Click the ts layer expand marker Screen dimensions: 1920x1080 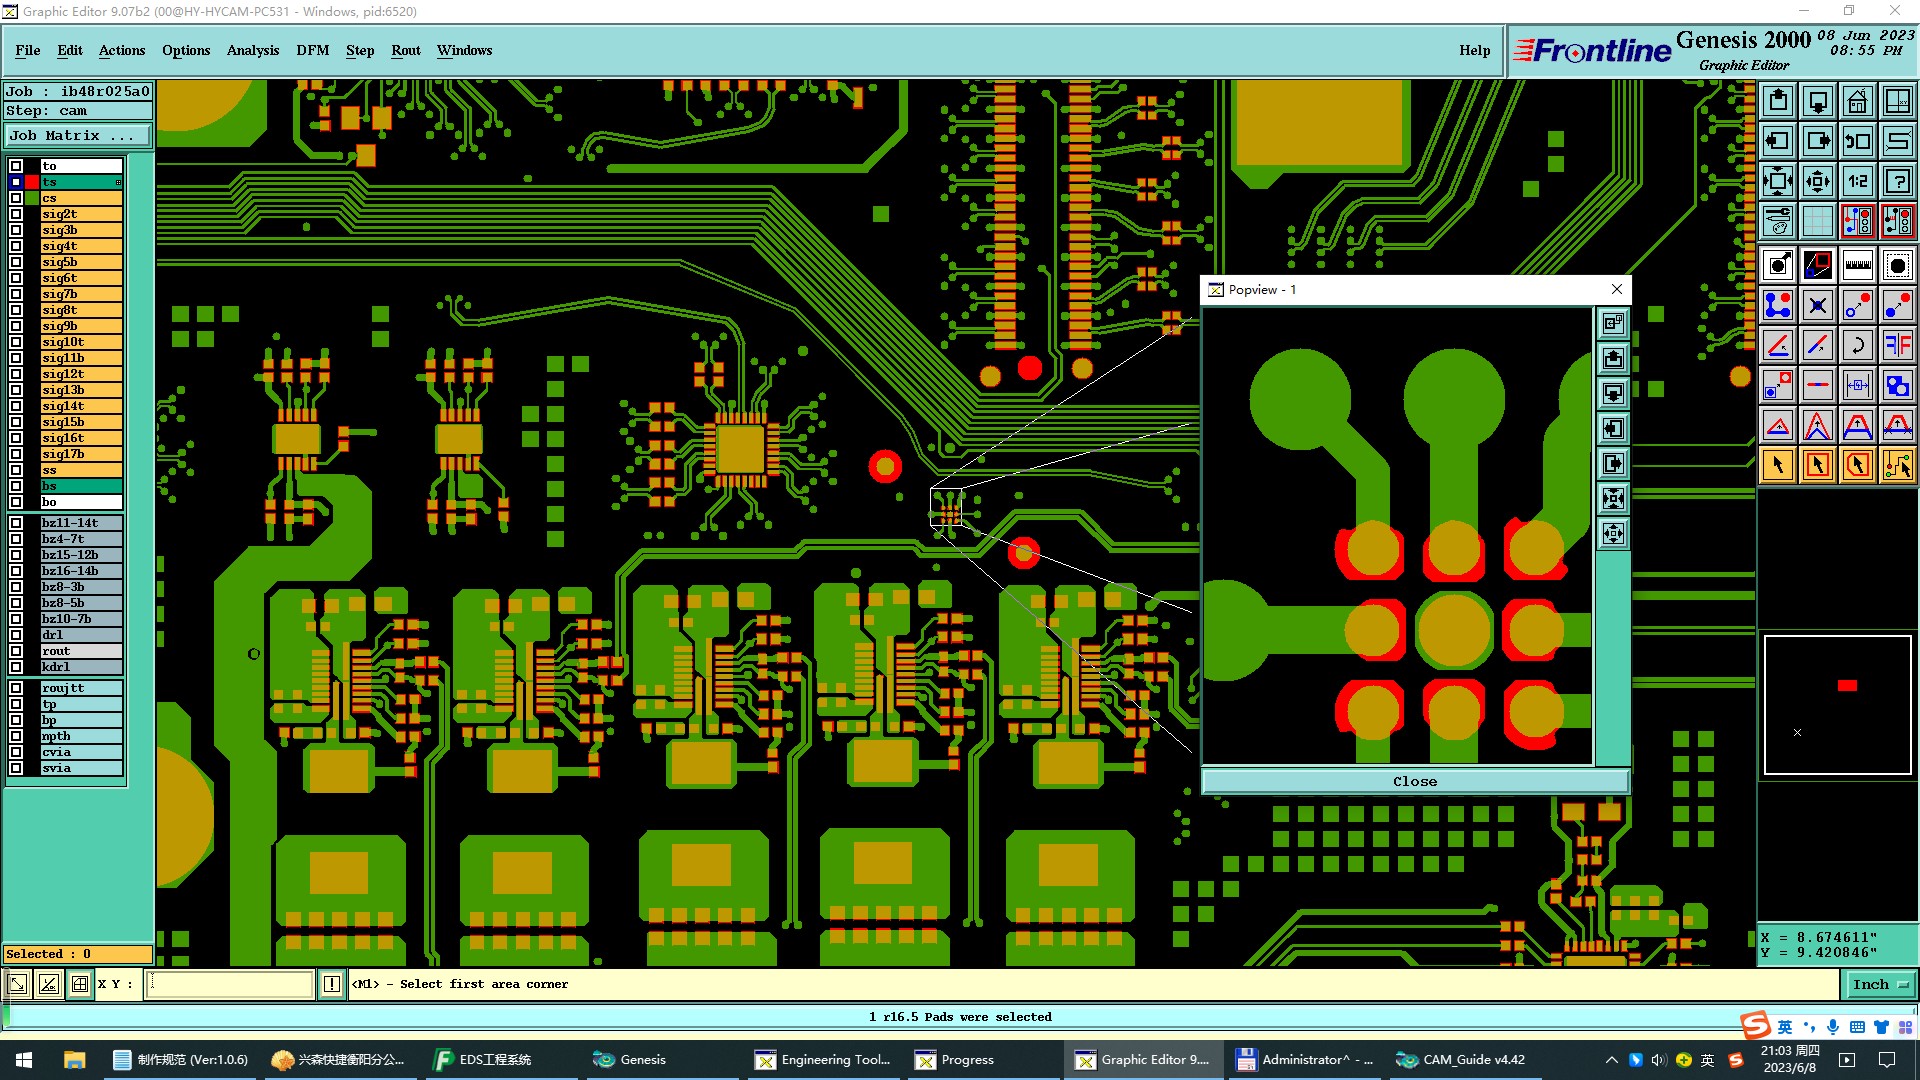click(x=118, y=182)
